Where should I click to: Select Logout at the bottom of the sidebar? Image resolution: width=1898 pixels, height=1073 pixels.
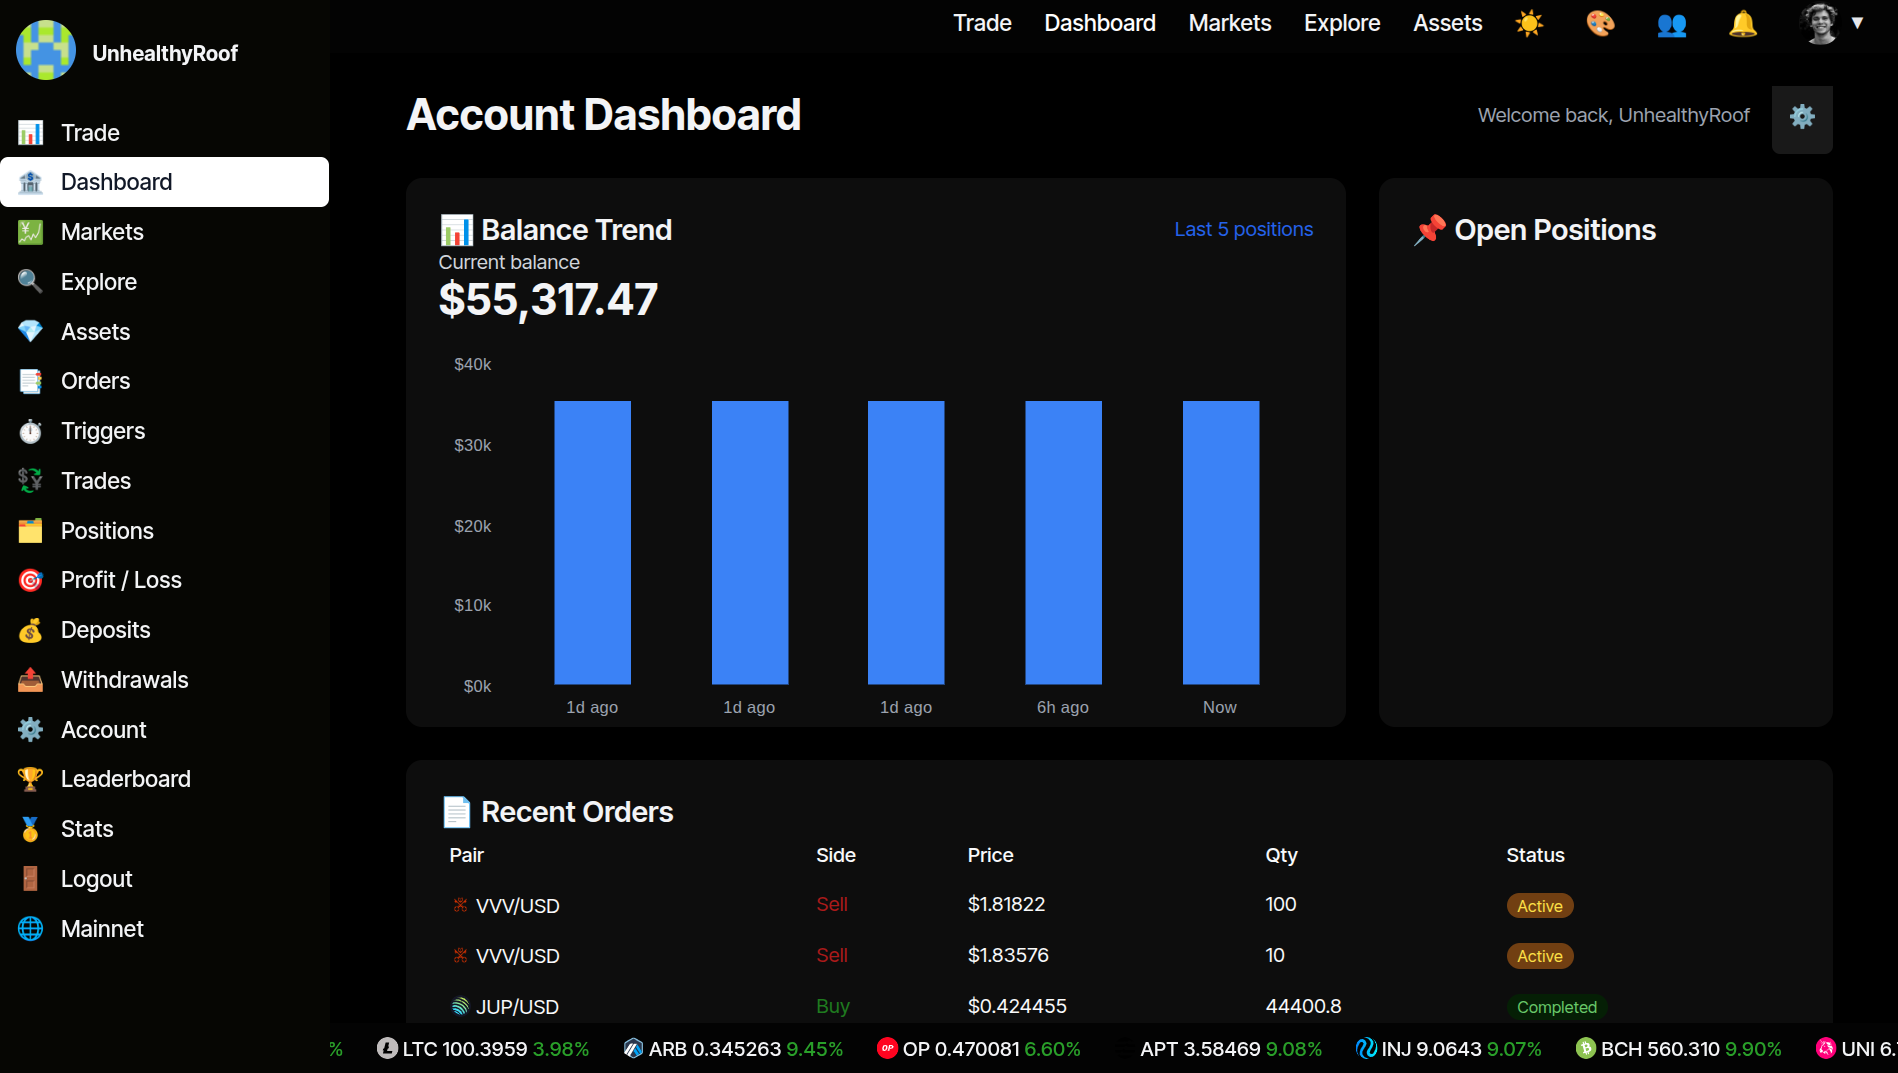tap(96, 878)
